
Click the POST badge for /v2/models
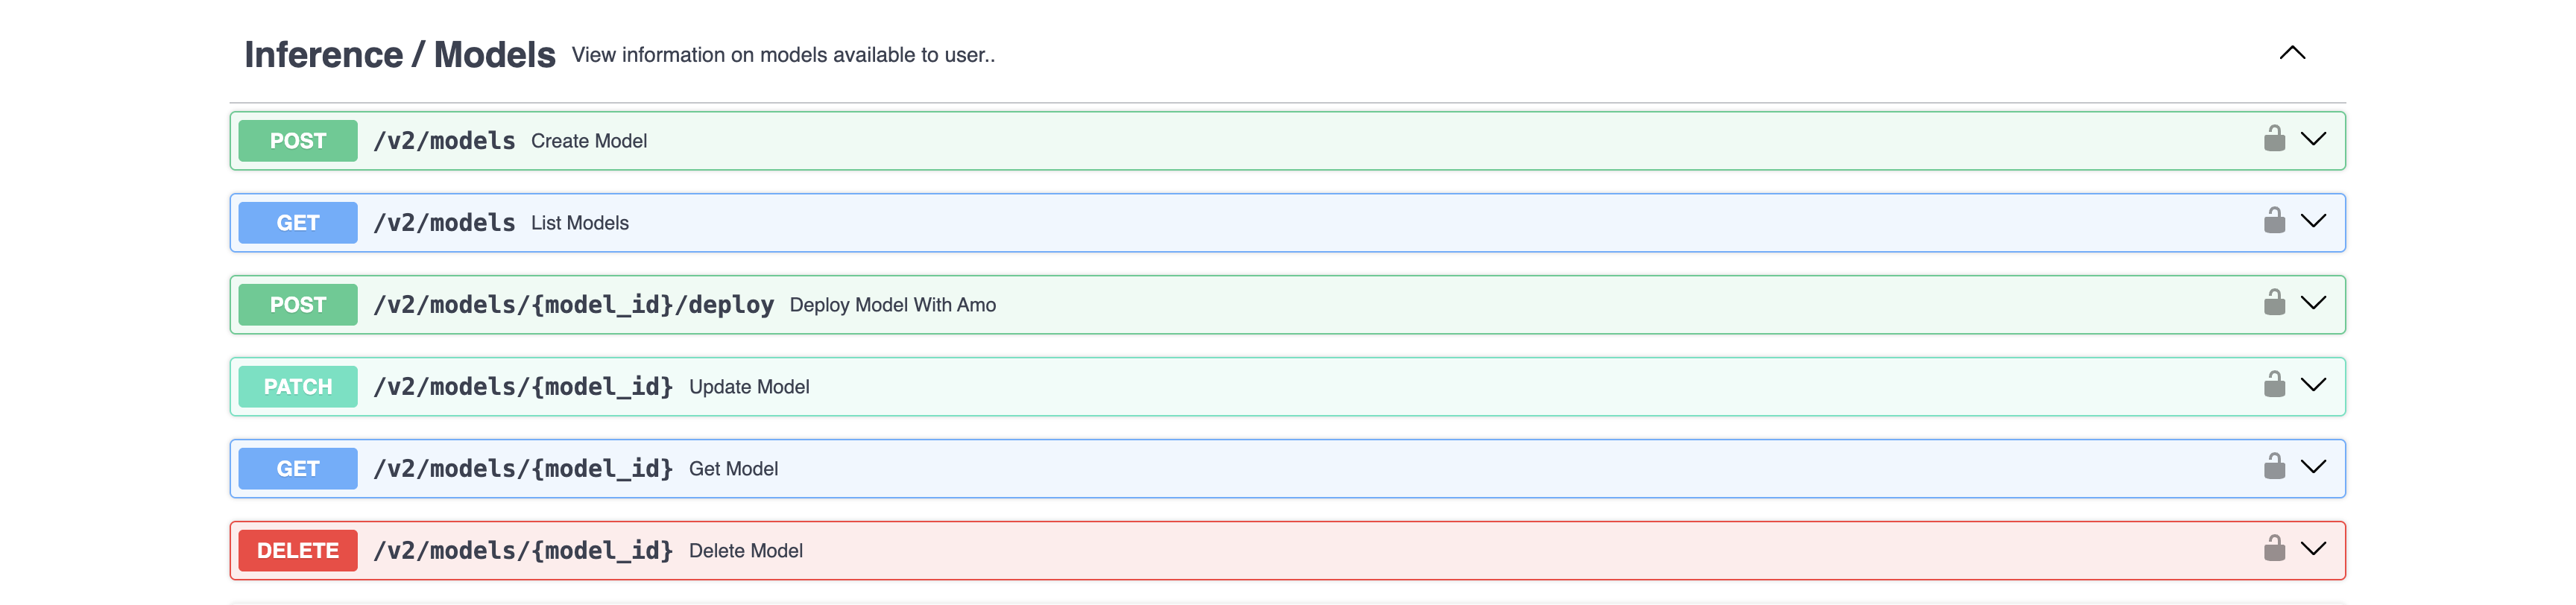(298, 141)
